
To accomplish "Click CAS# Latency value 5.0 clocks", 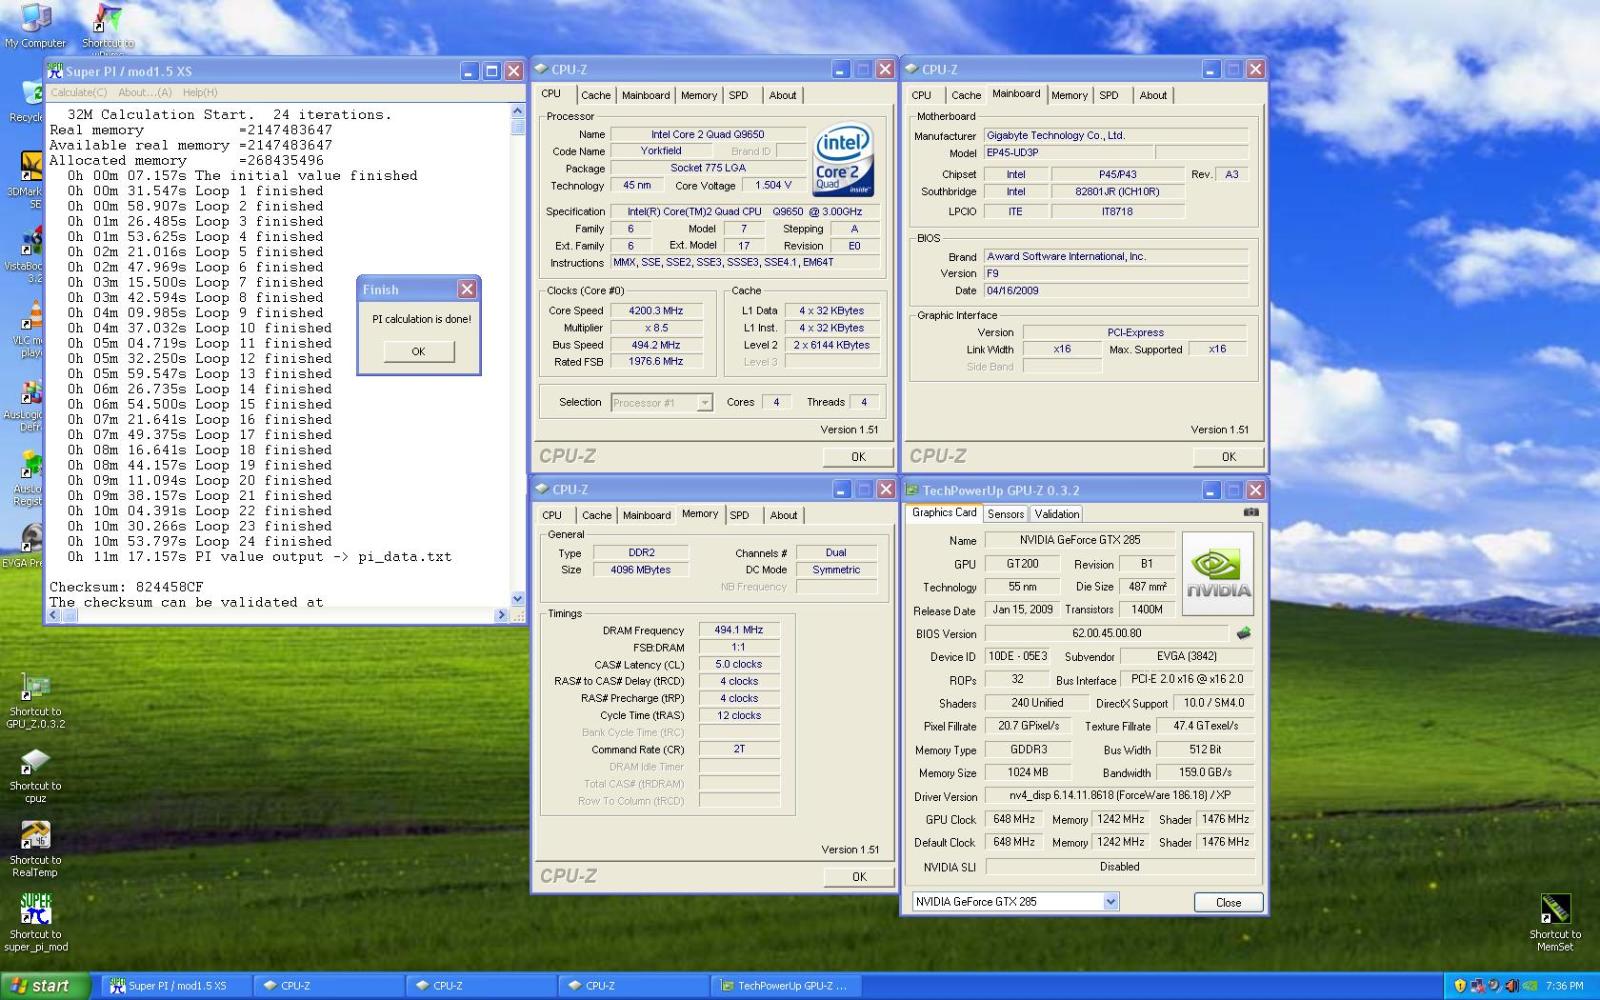I will (x=739, y=664).
